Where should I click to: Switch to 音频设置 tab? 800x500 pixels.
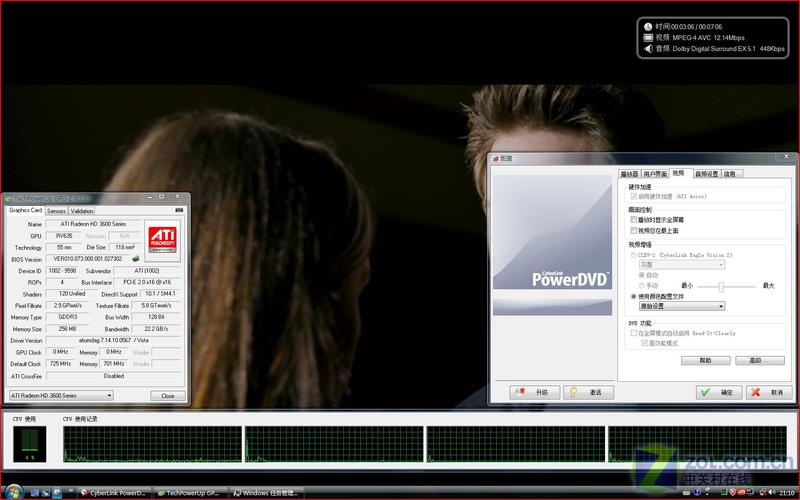[707, 174]
